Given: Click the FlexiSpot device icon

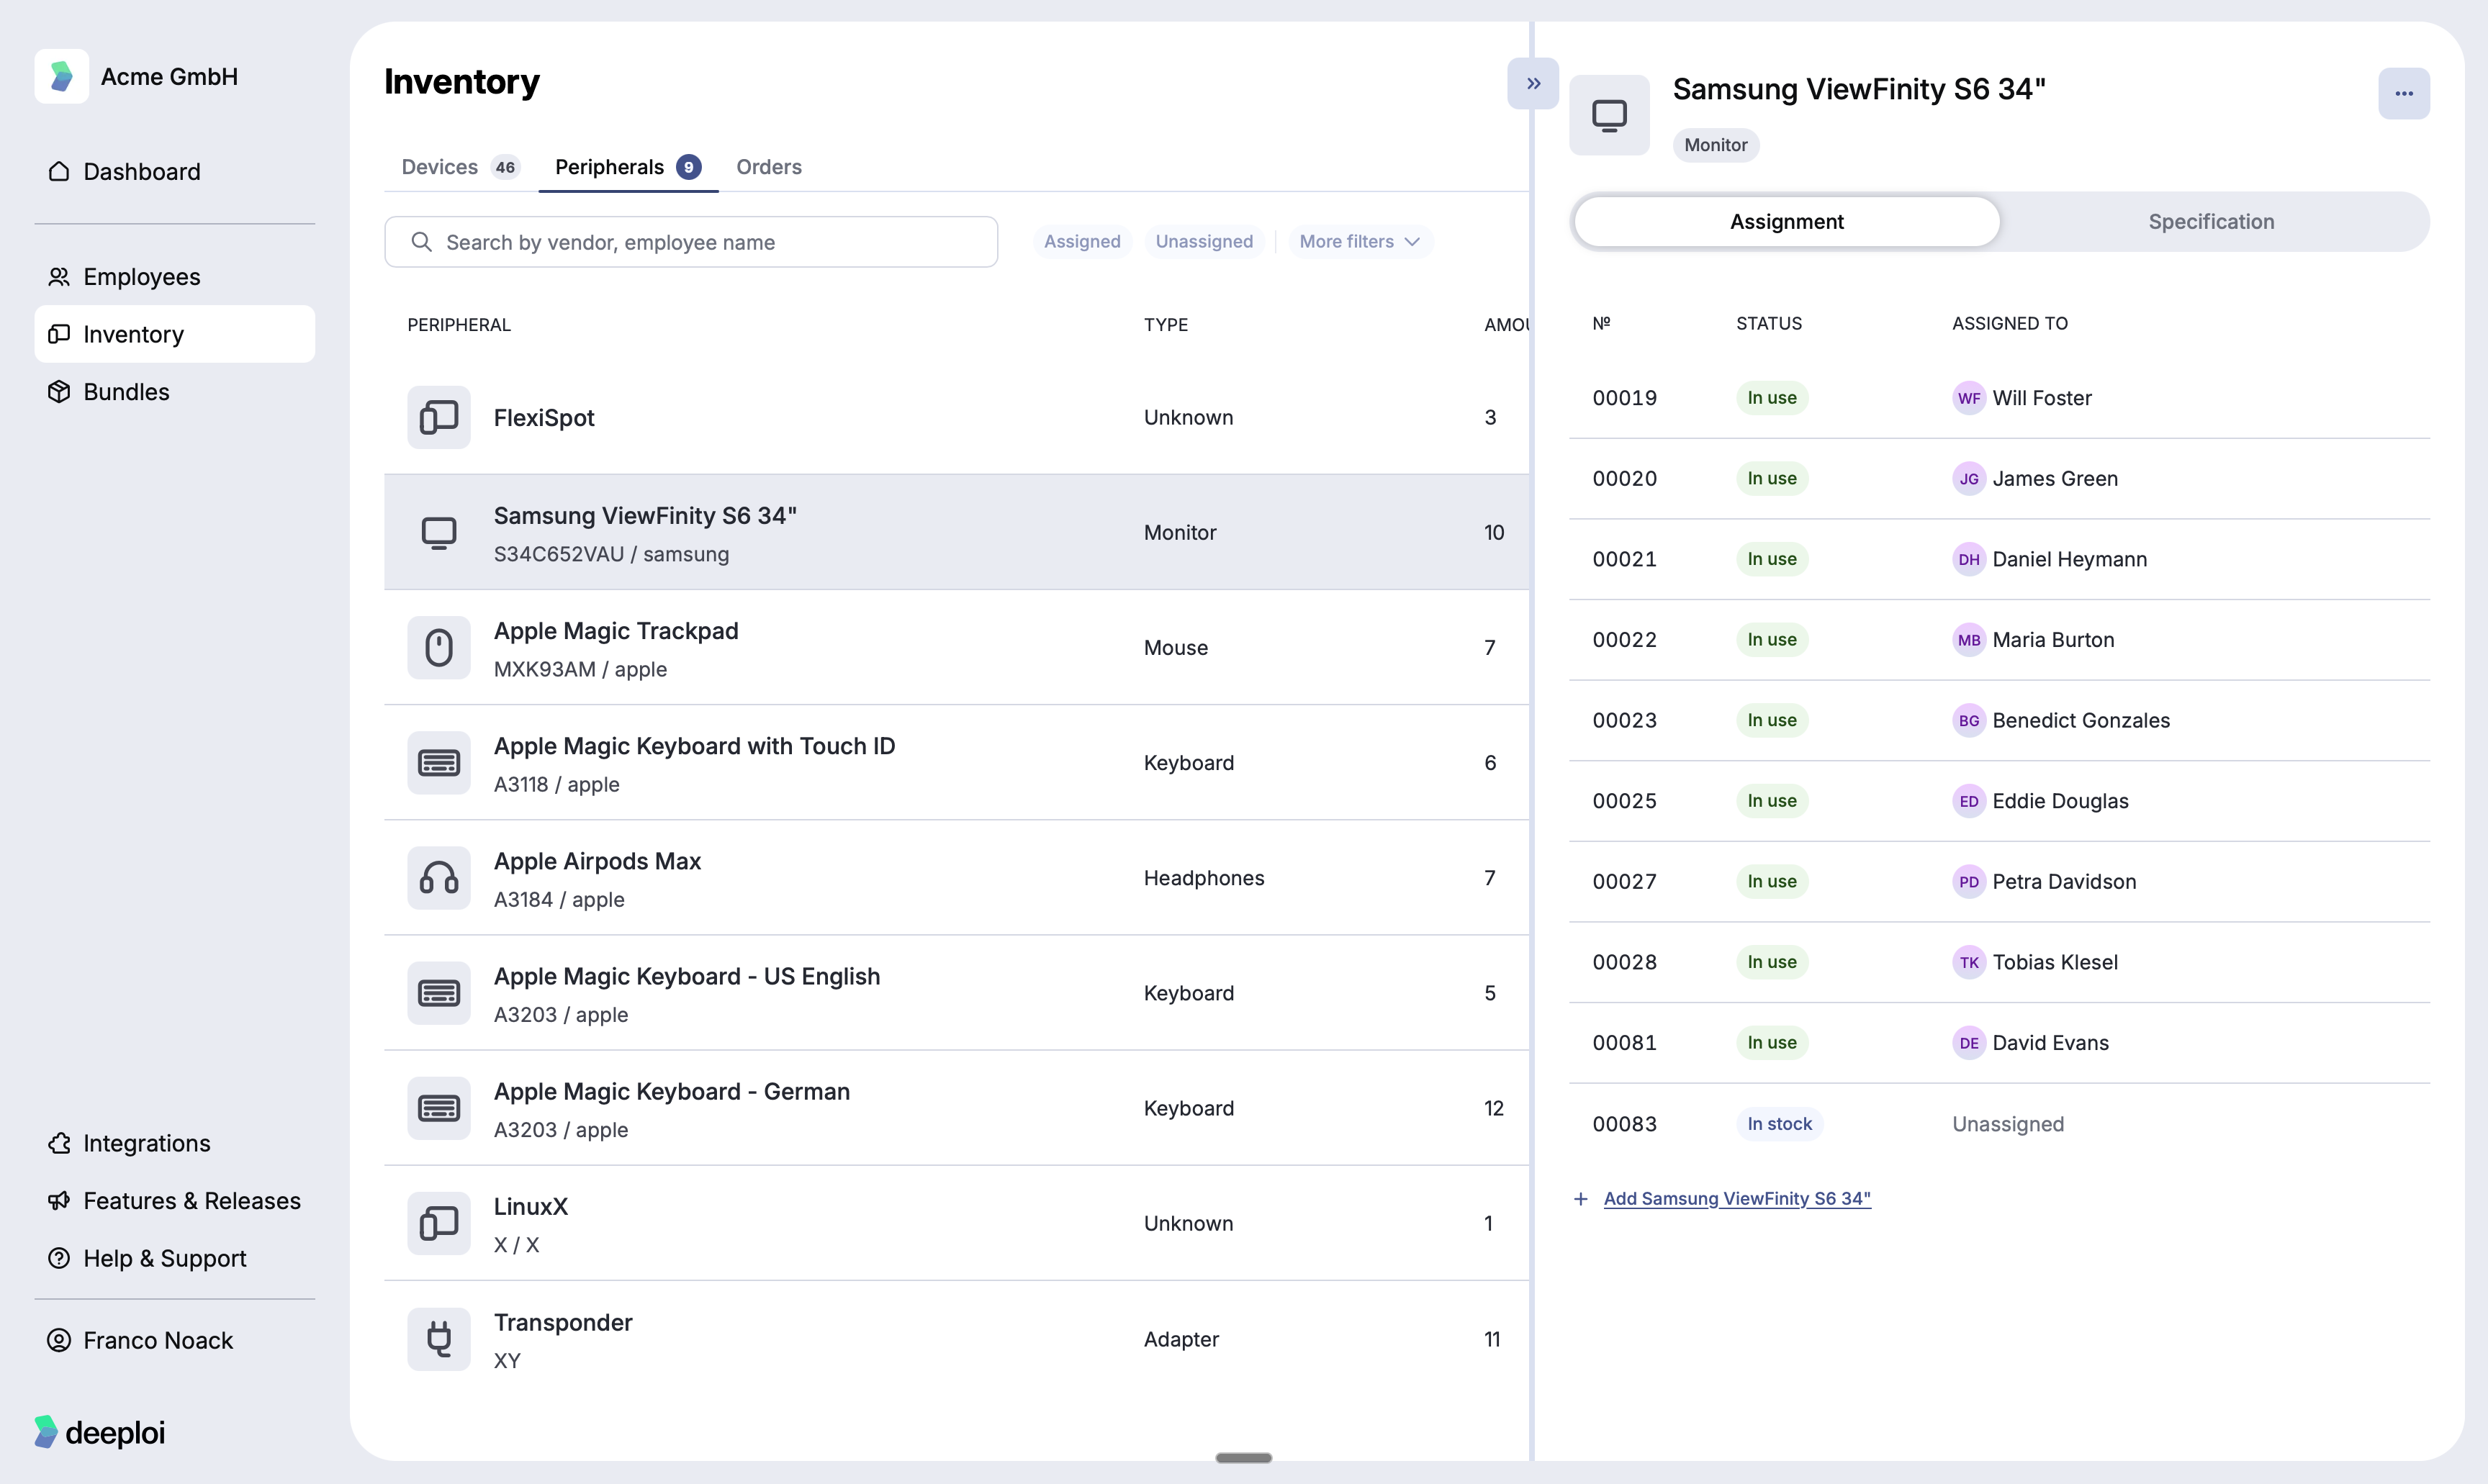Looking at the screenshot, I should [x=438, y=417].
